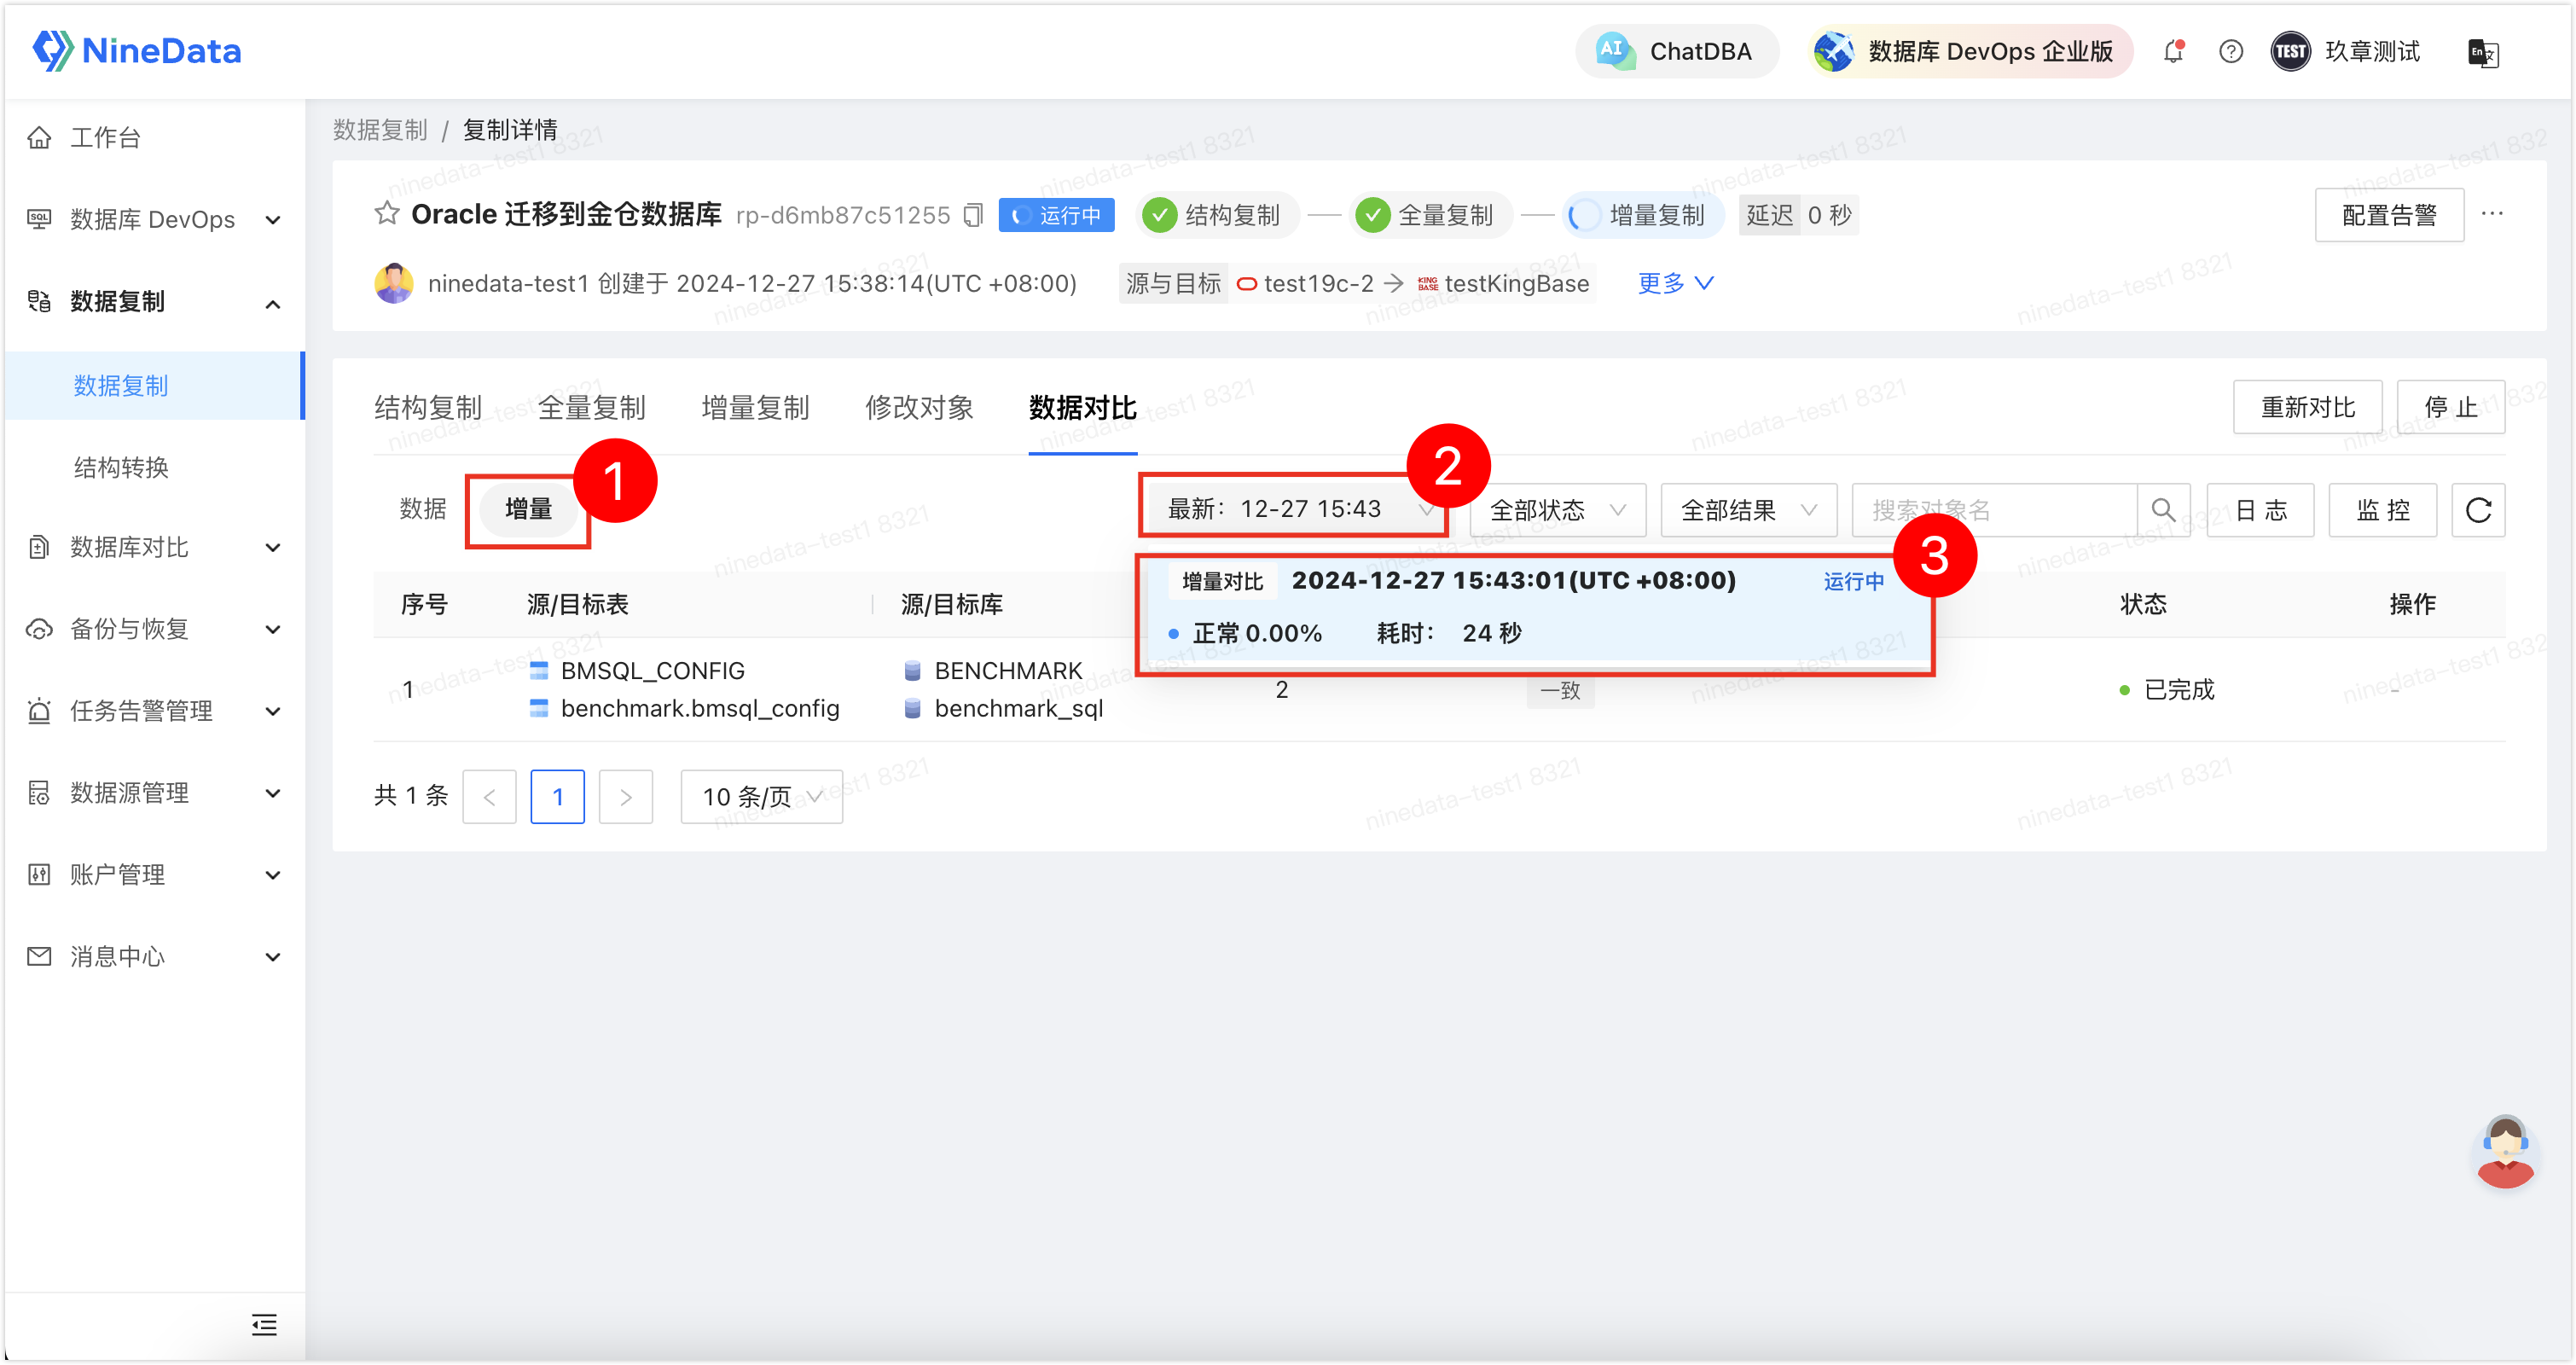Expand 数据库对比 sidebar menu
Viewport: 2576px width, 1365px height.
(154, 547)
